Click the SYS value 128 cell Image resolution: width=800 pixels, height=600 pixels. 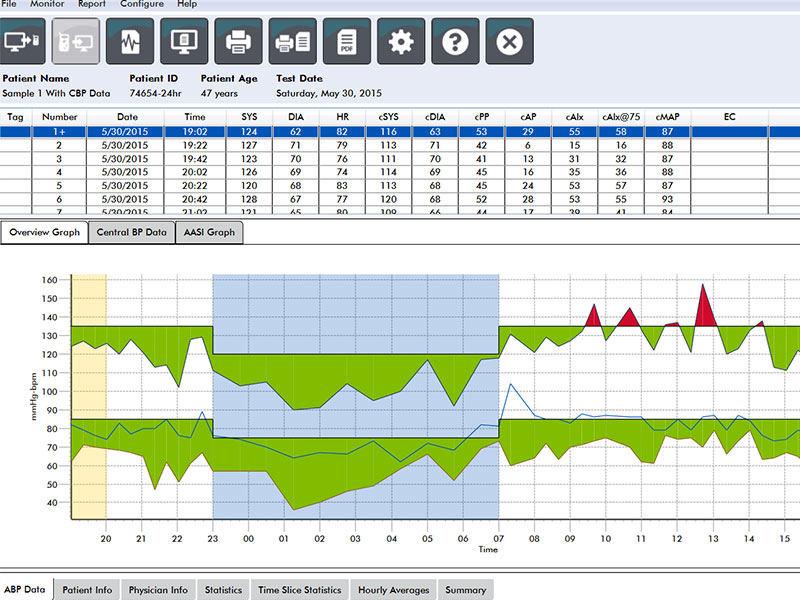[249, 199]
